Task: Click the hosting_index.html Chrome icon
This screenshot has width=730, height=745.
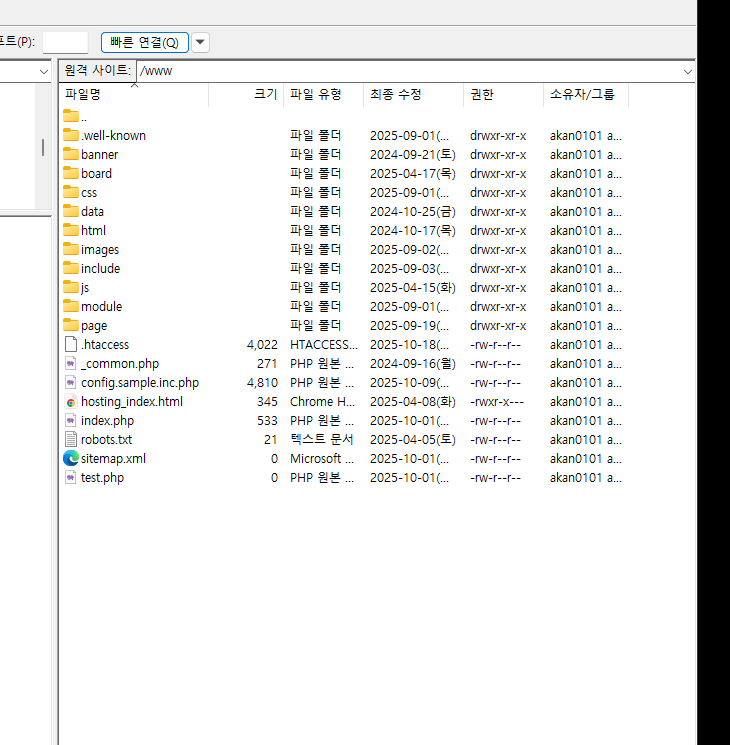Action: point(70,401)
